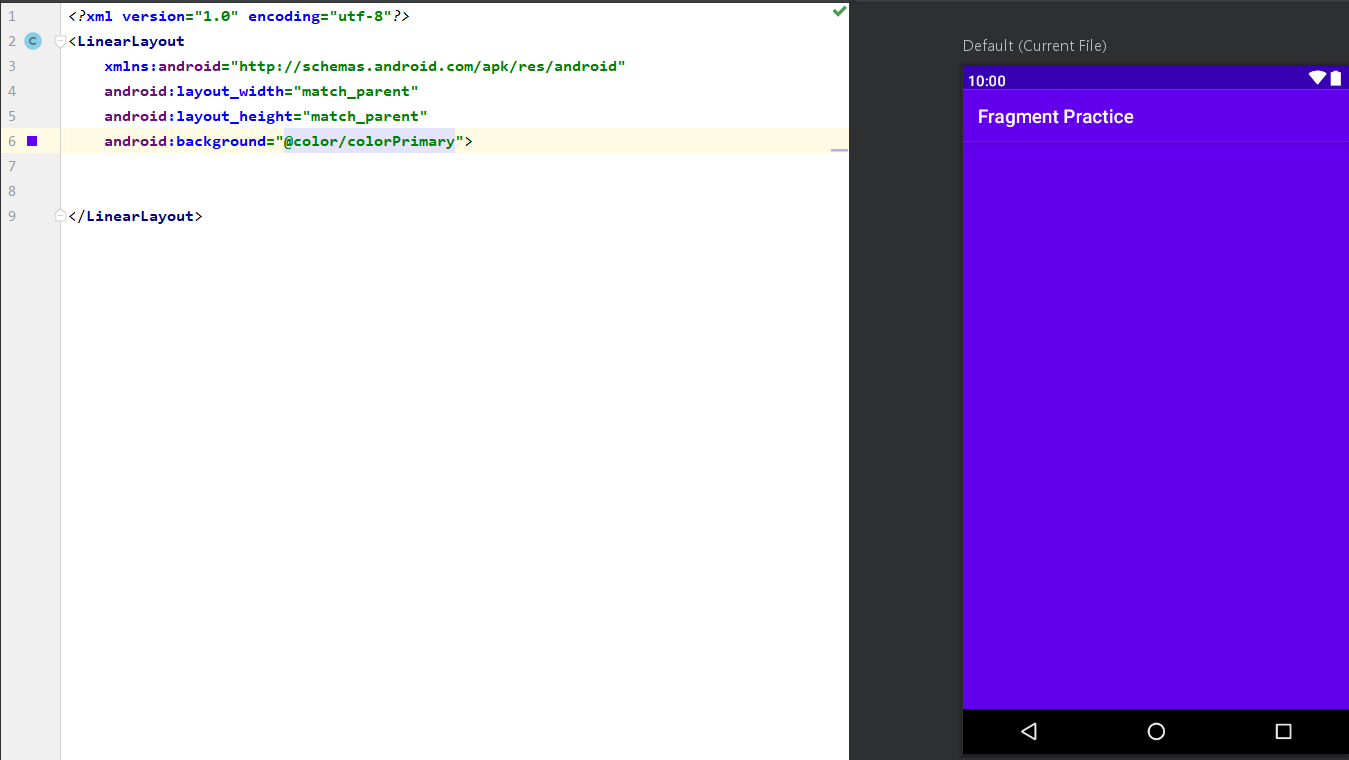Click the 'Default (Current File)' preview label
The width and height of the screenshot is (1349, 760).
pyautogui.click(x=1034, y=46)
